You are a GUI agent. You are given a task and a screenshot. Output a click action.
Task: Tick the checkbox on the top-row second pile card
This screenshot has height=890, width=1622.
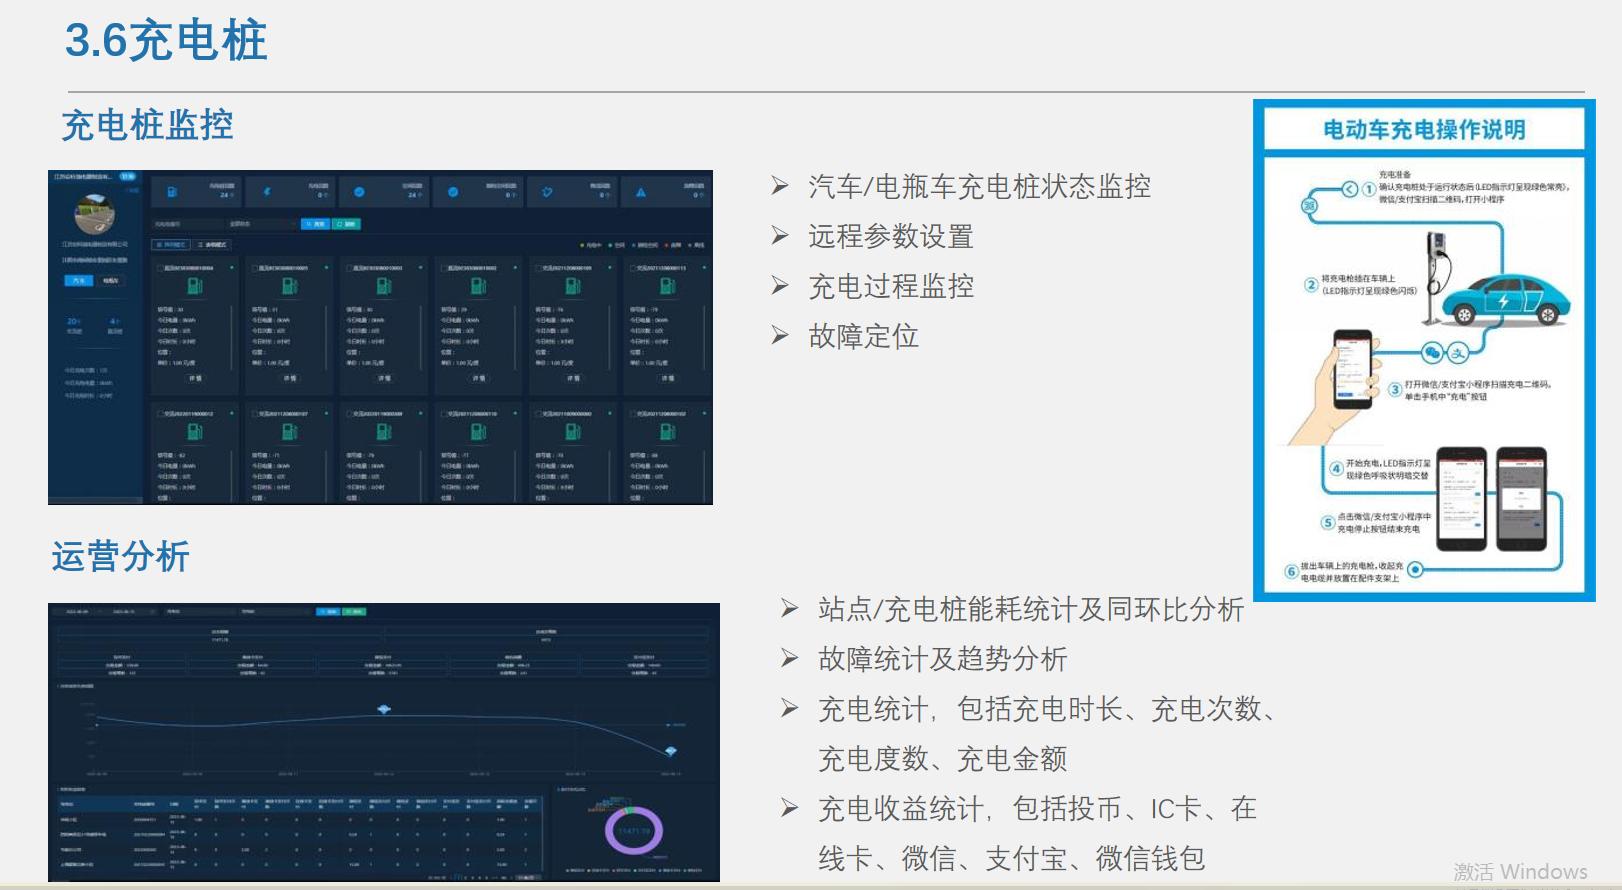(254, 268)
